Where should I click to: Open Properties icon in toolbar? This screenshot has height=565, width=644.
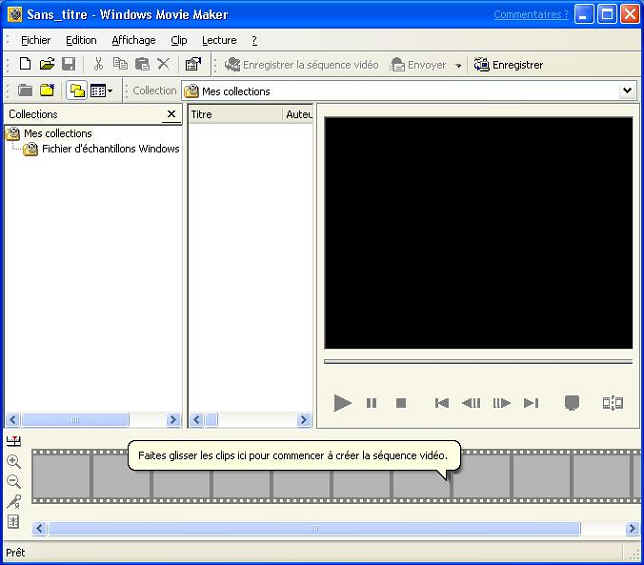pyautogui.click(x=193, y=64)
